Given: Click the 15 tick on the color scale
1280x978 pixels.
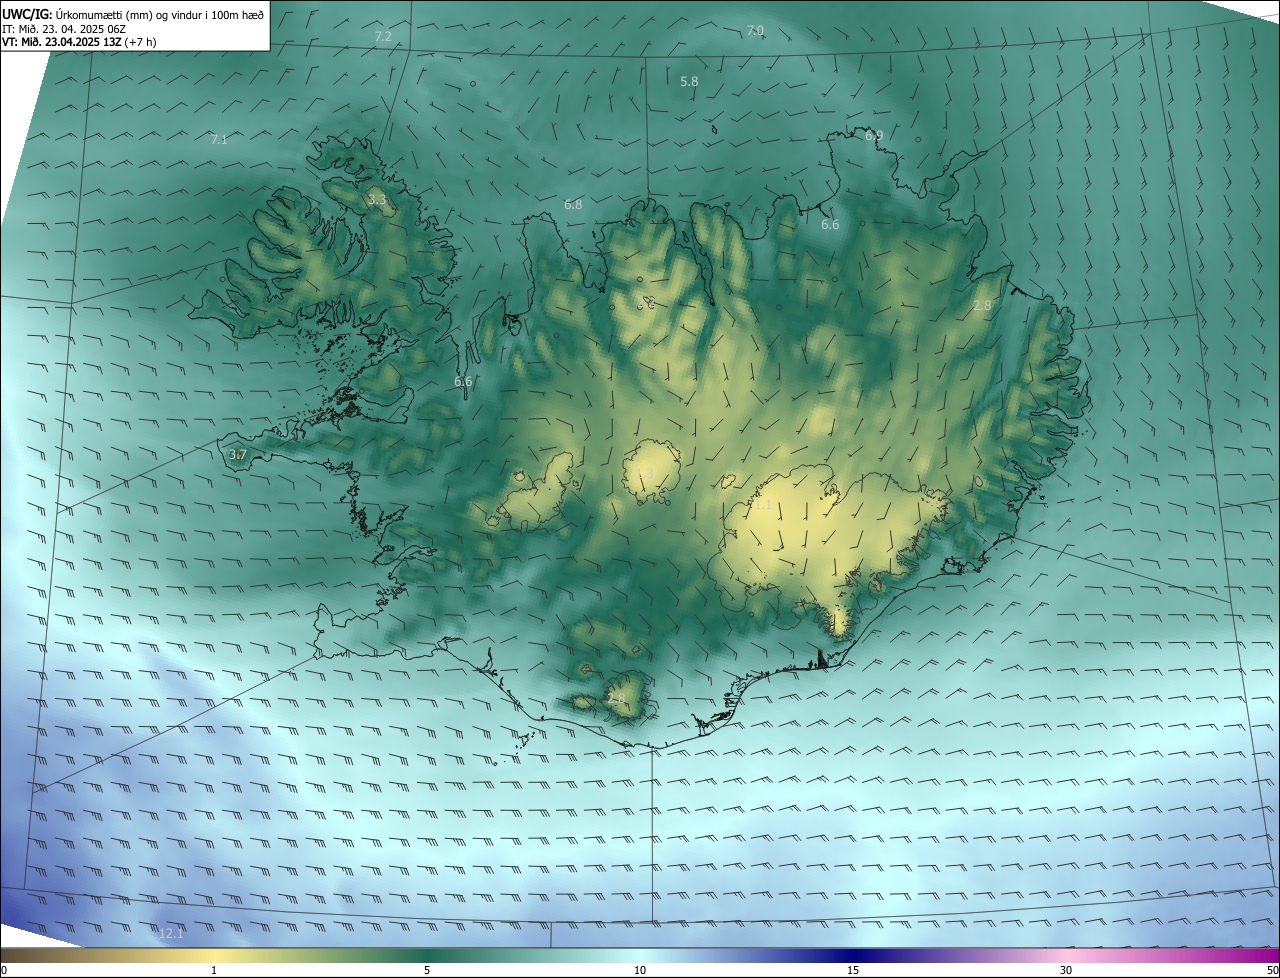Looking at the screenshot, I should (x=853, y=970).
